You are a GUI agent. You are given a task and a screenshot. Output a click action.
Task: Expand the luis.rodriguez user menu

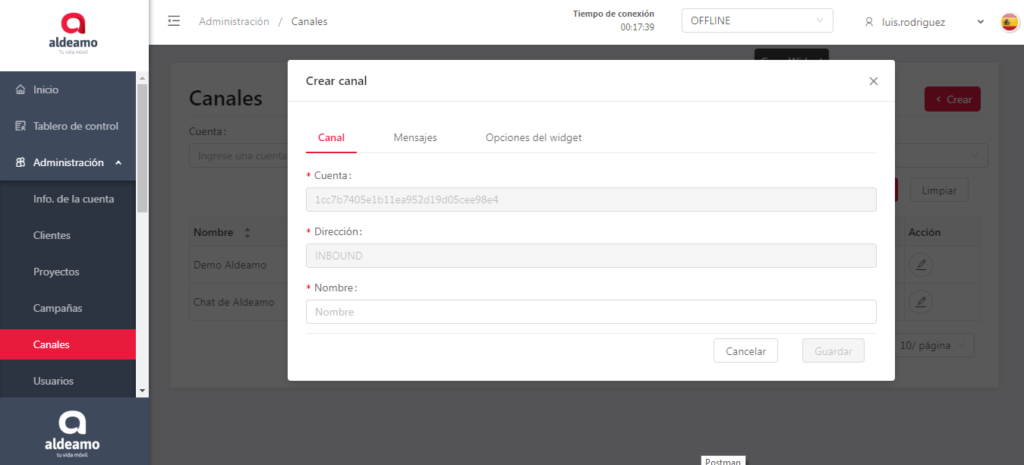click(x=924, y=22)
